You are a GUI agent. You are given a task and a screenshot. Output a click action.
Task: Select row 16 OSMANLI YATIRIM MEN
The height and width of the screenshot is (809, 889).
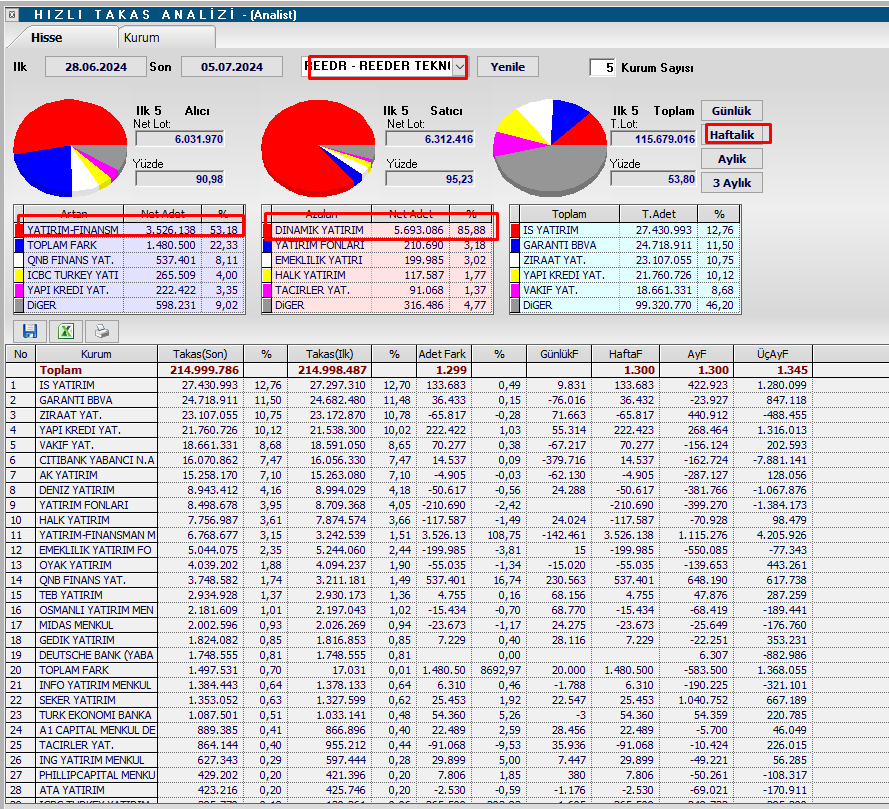(409, 610)
